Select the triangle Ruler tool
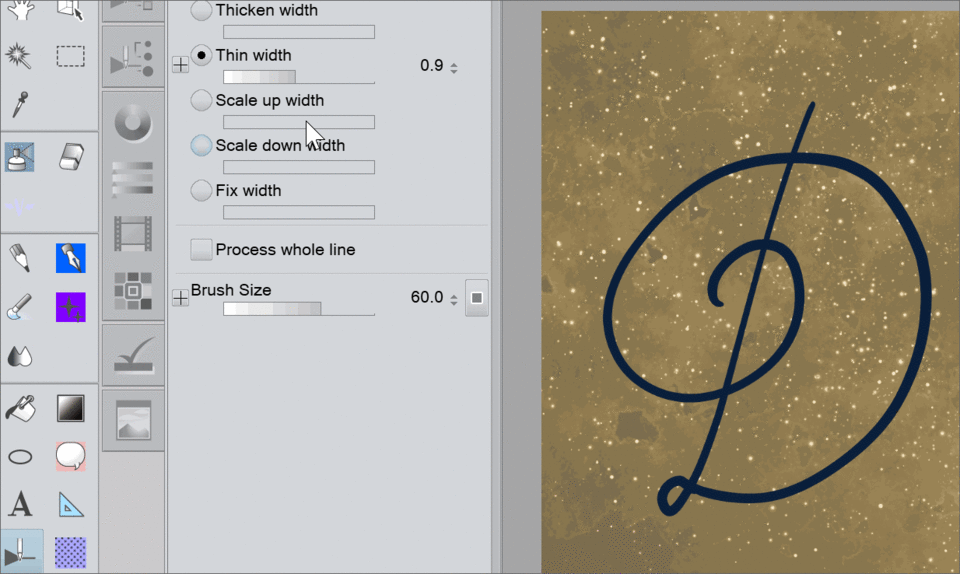Viewport: 960px width, 574px height. pos(71,505)
